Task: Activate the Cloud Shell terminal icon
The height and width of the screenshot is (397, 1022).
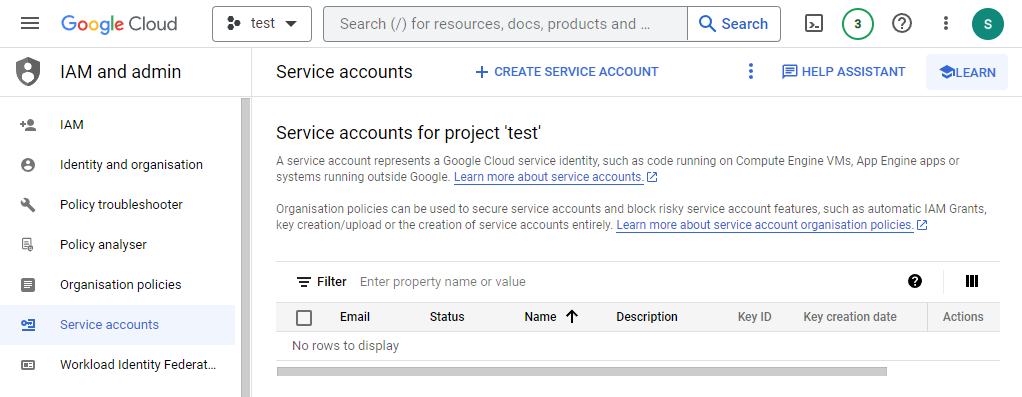Action: 813,24
